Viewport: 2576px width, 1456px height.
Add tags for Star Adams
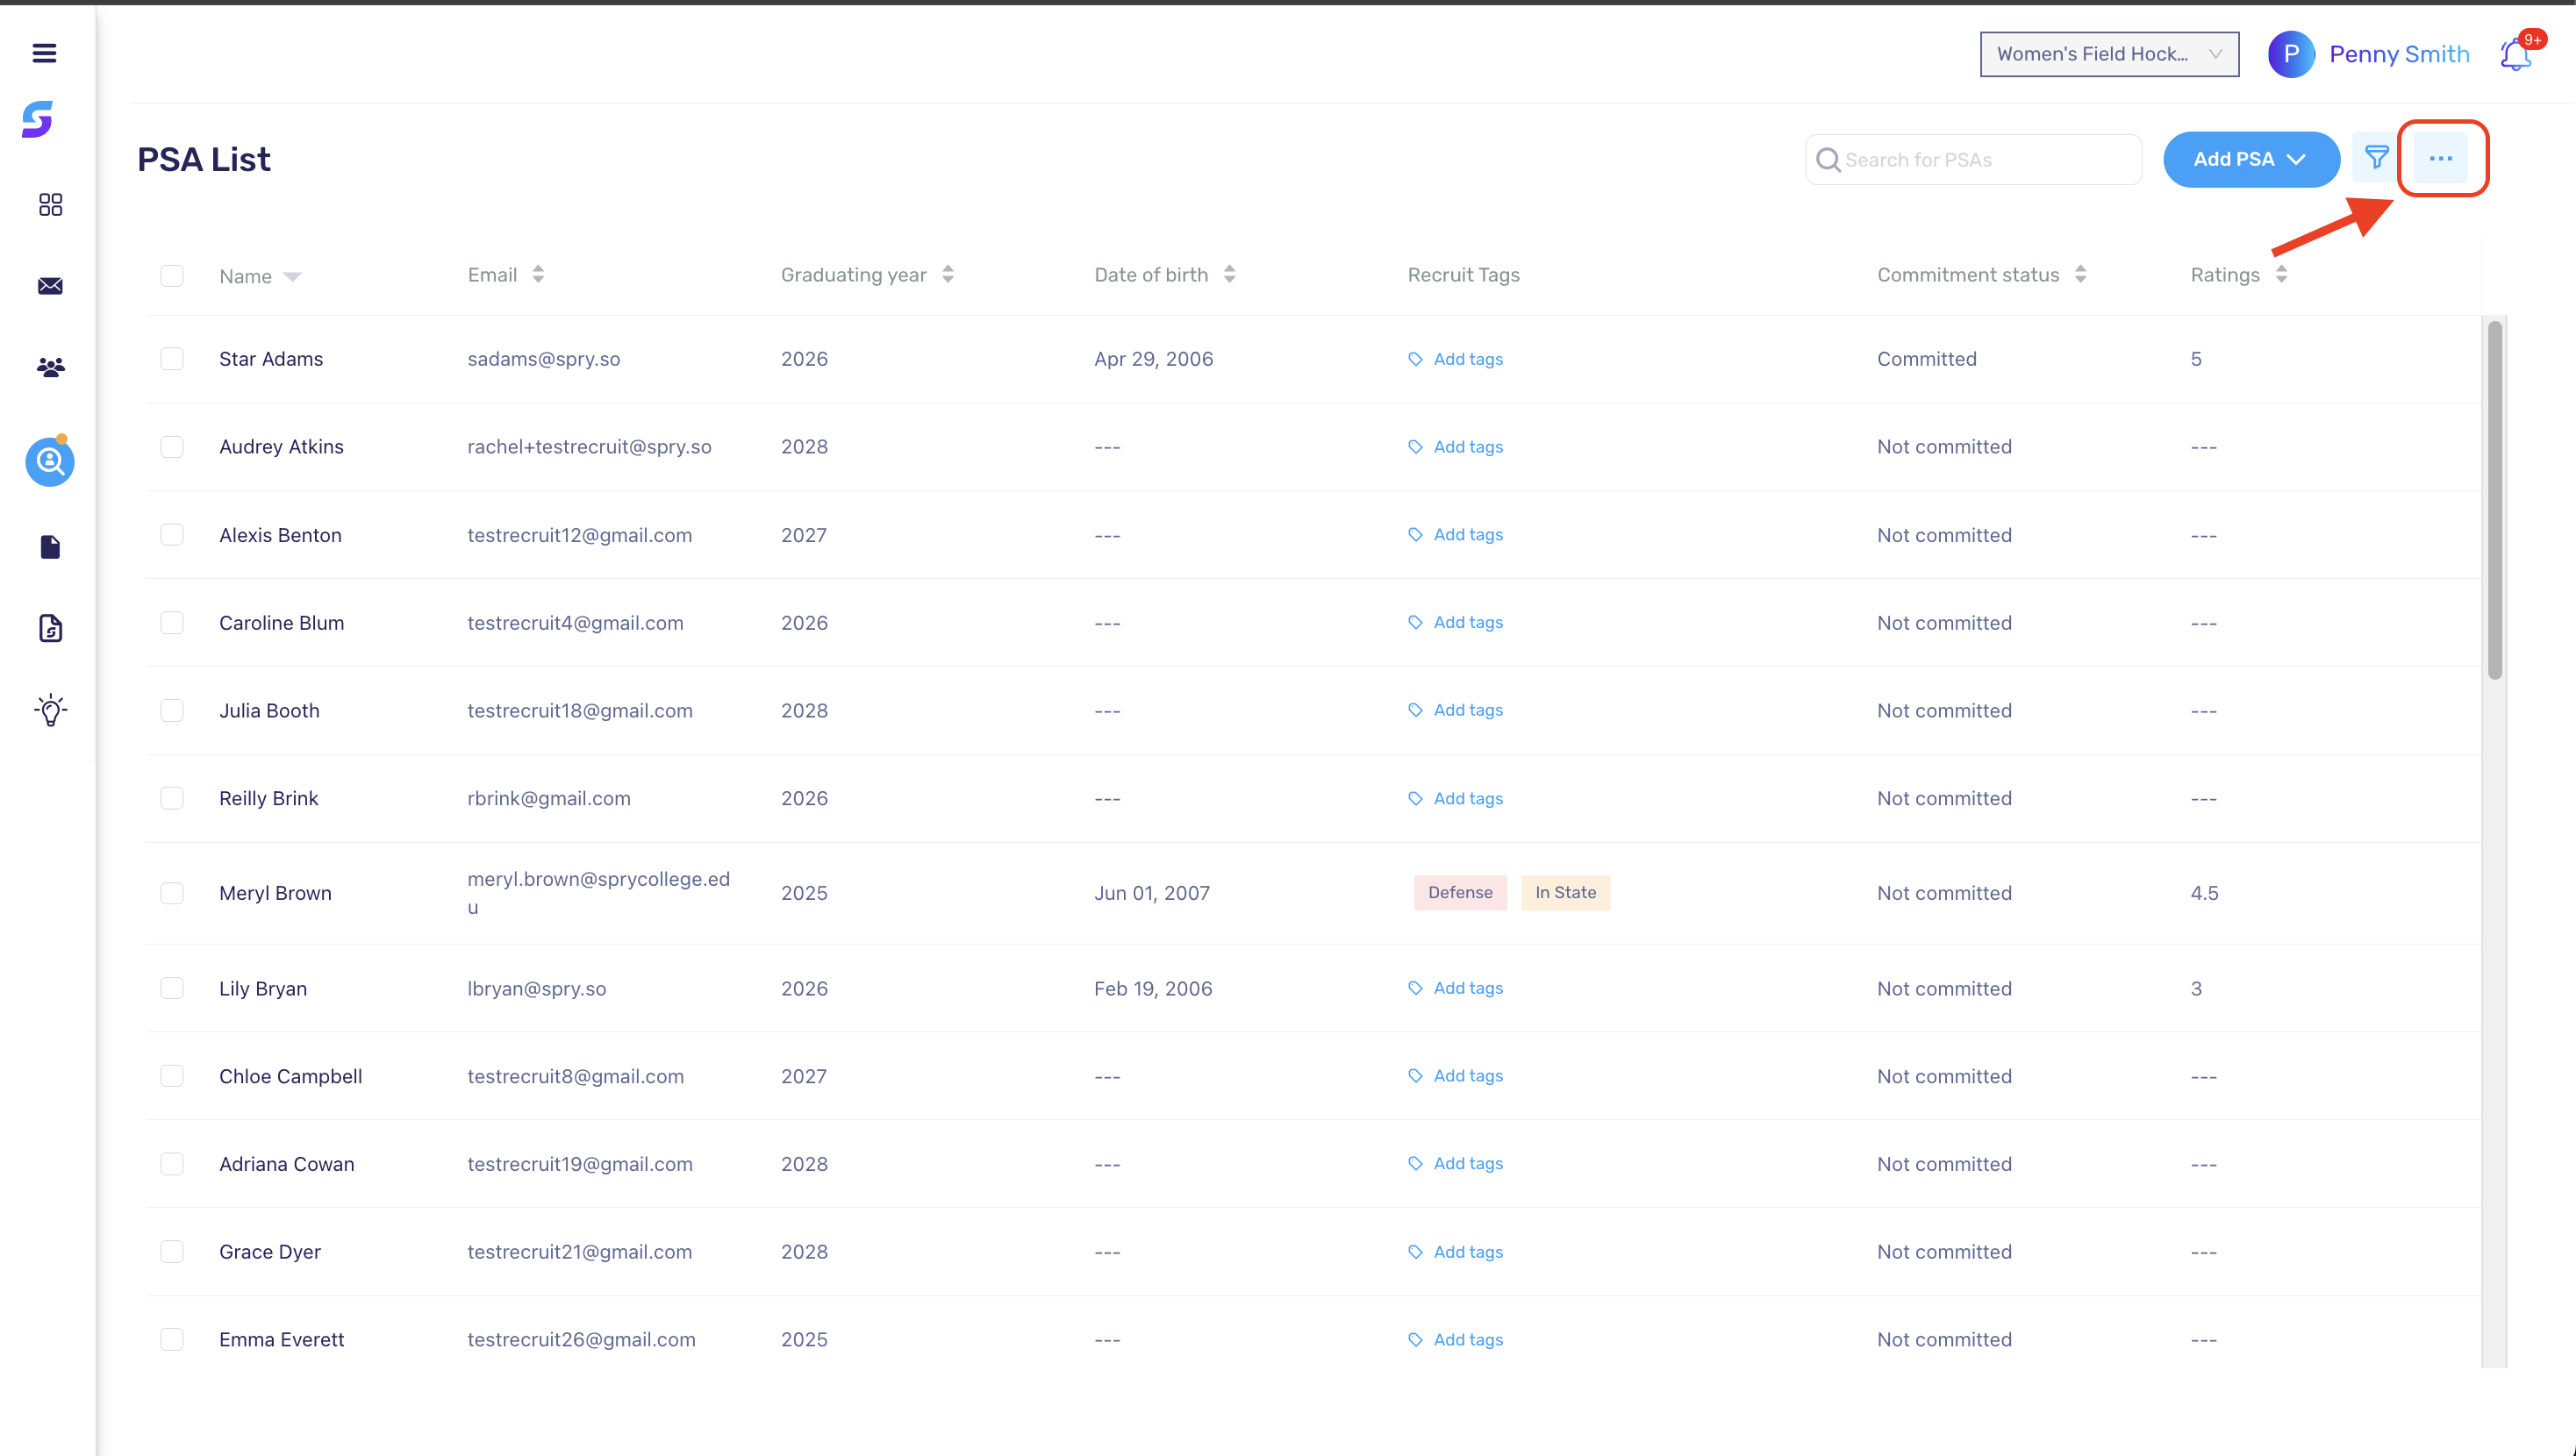tap(1455, 359)
